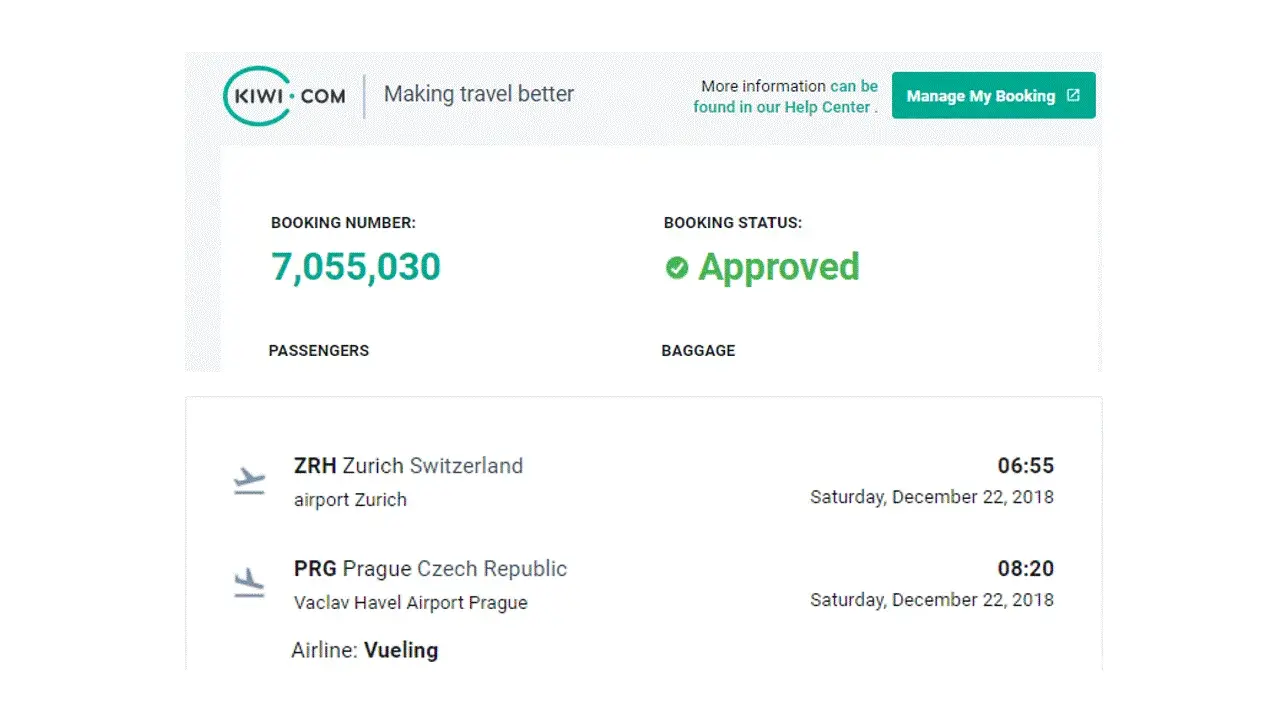
Task: Click the "airport Zurich" subtitle text
Action: click(x=350, y=500)
